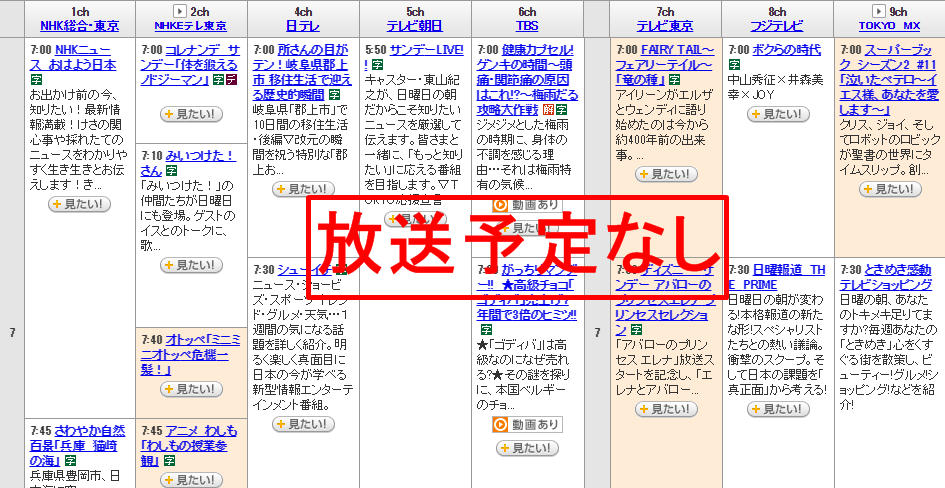Open さわやか自然百景 兵庫 猫崎の海 link
The image size is (945, 488).
tap(77, 446)
